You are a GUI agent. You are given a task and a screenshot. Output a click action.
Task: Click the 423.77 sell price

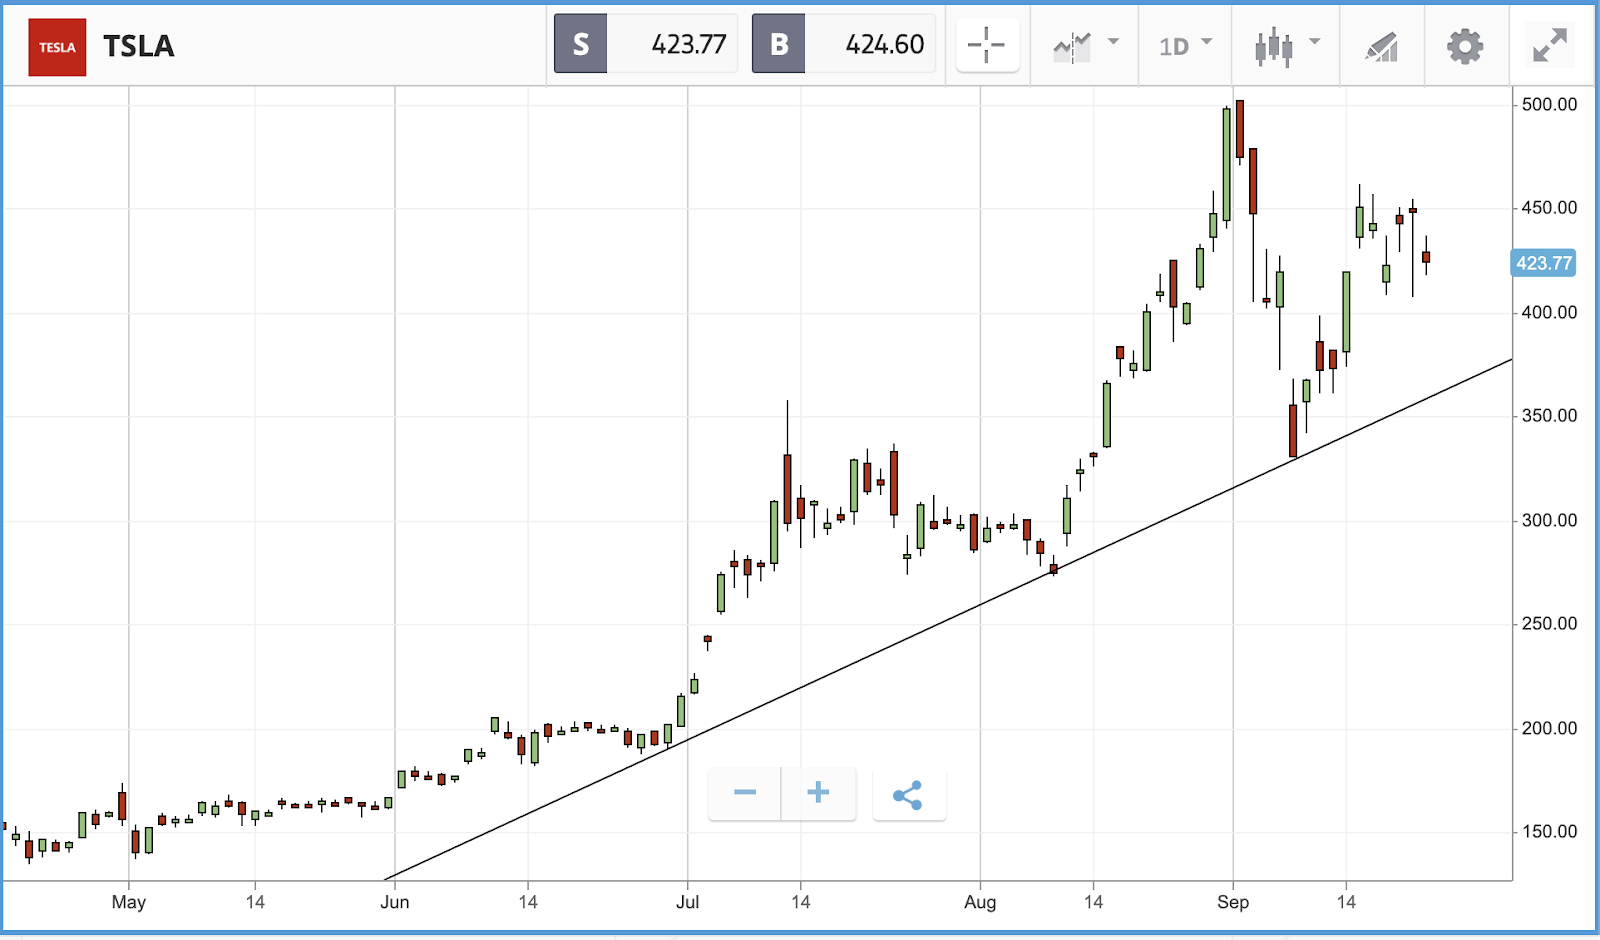688,44
